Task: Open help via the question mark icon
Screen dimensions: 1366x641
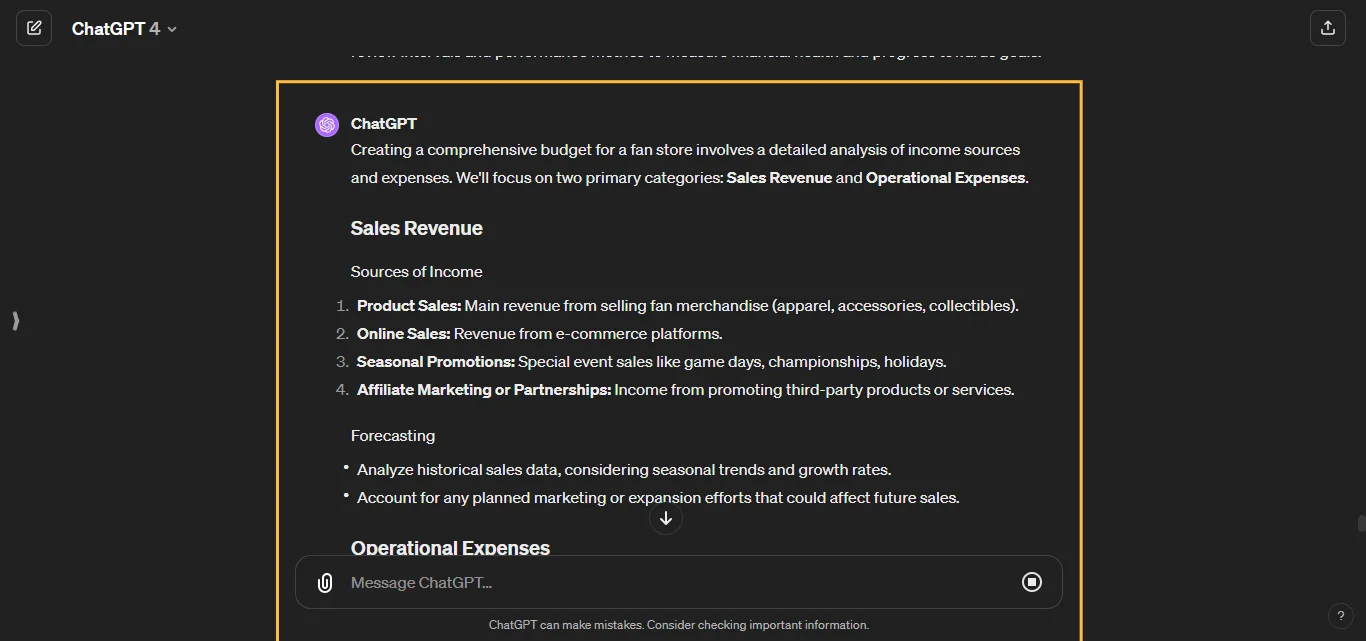Action: pos(1341,616)
